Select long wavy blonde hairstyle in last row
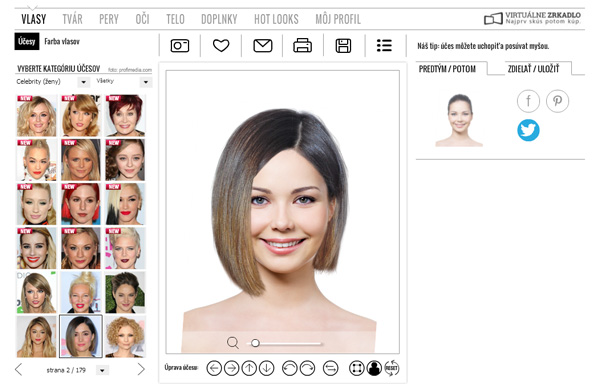This screenshot has height=388, width=600. [x=36, y=336]
